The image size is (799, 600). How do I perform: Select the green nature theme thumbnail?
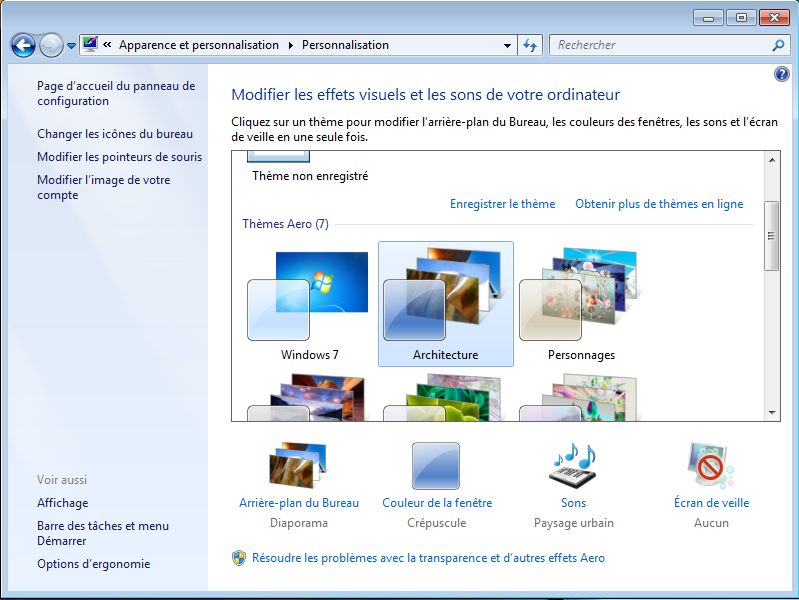click(442, 398)
